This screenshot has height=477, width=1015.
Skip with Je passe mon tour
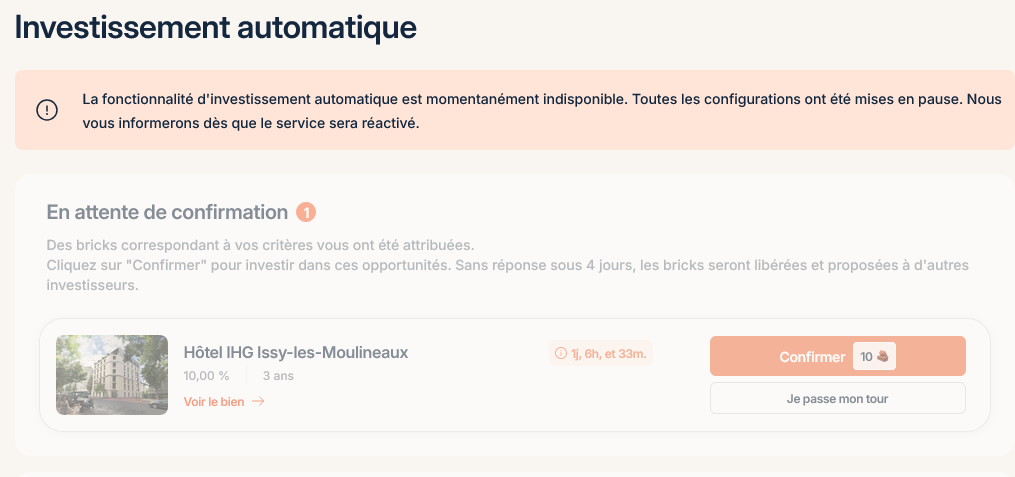[x=837, y=398]
